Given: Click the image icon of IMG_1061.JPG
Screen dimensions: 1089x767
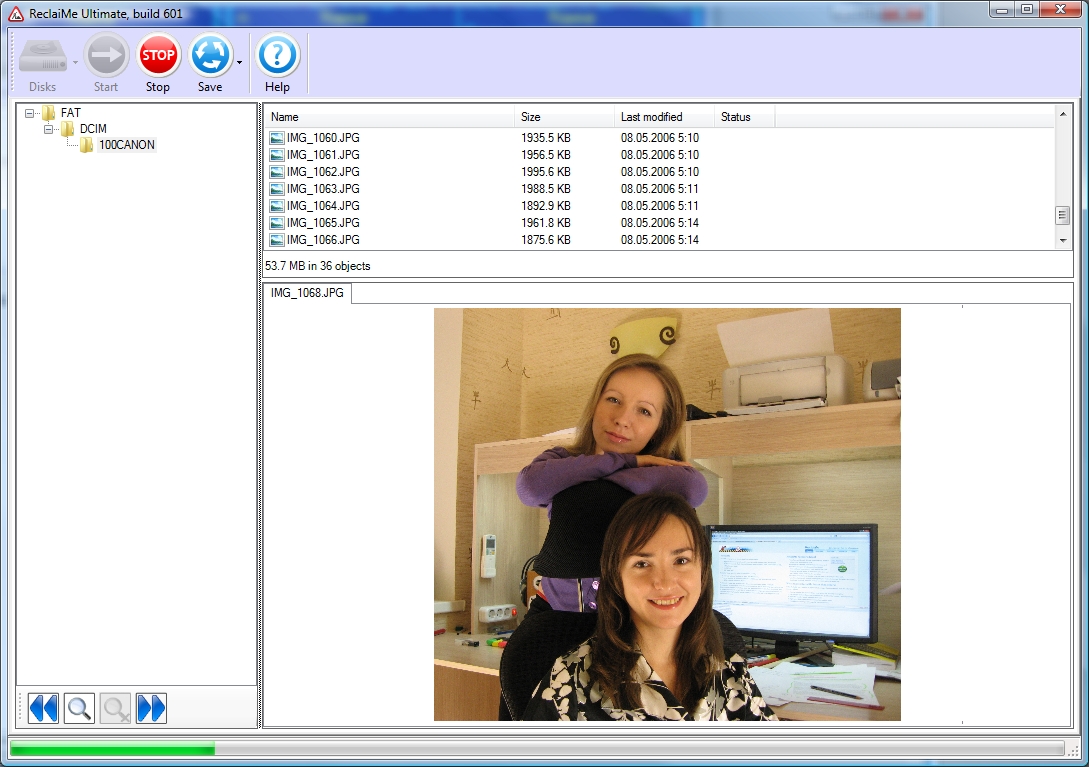Looking at the screenshot, I should pos(277,155).
